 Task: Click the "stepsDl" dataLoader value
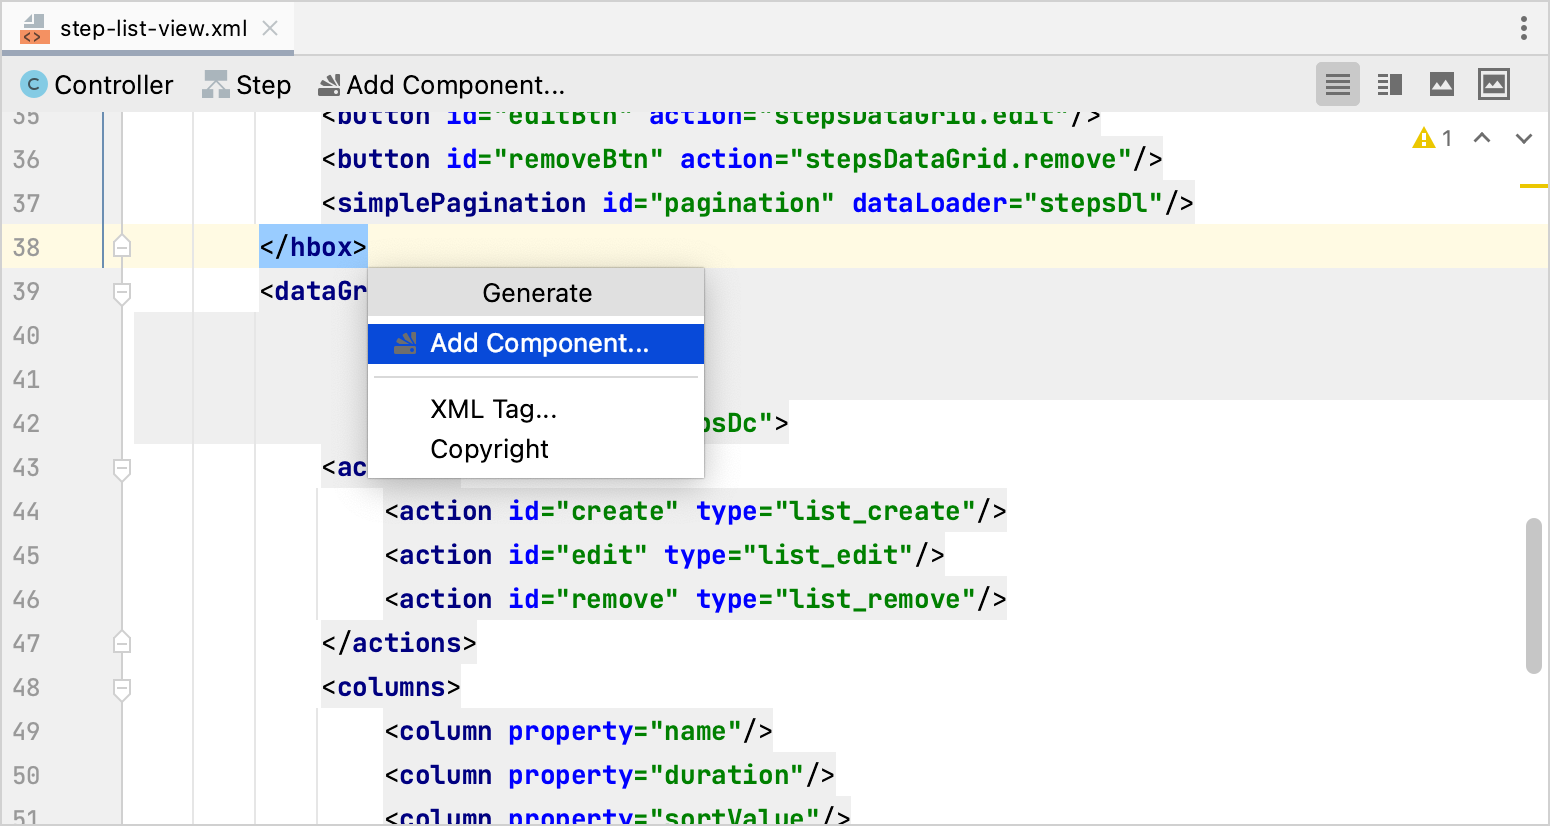(1093, 203)
